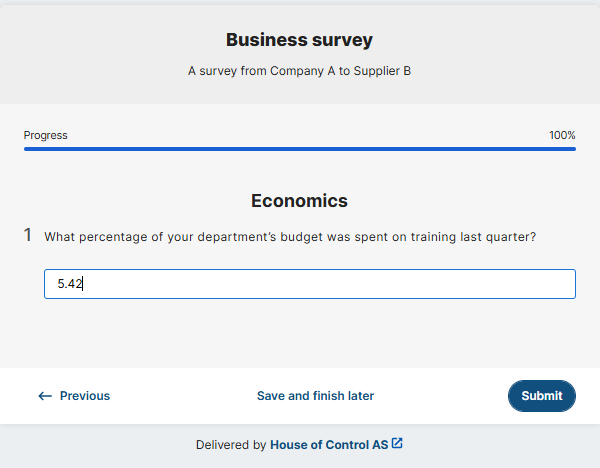Select the question number 1
Screen dimensions: 600x468
pyautogui.click(x=28, y=235)
